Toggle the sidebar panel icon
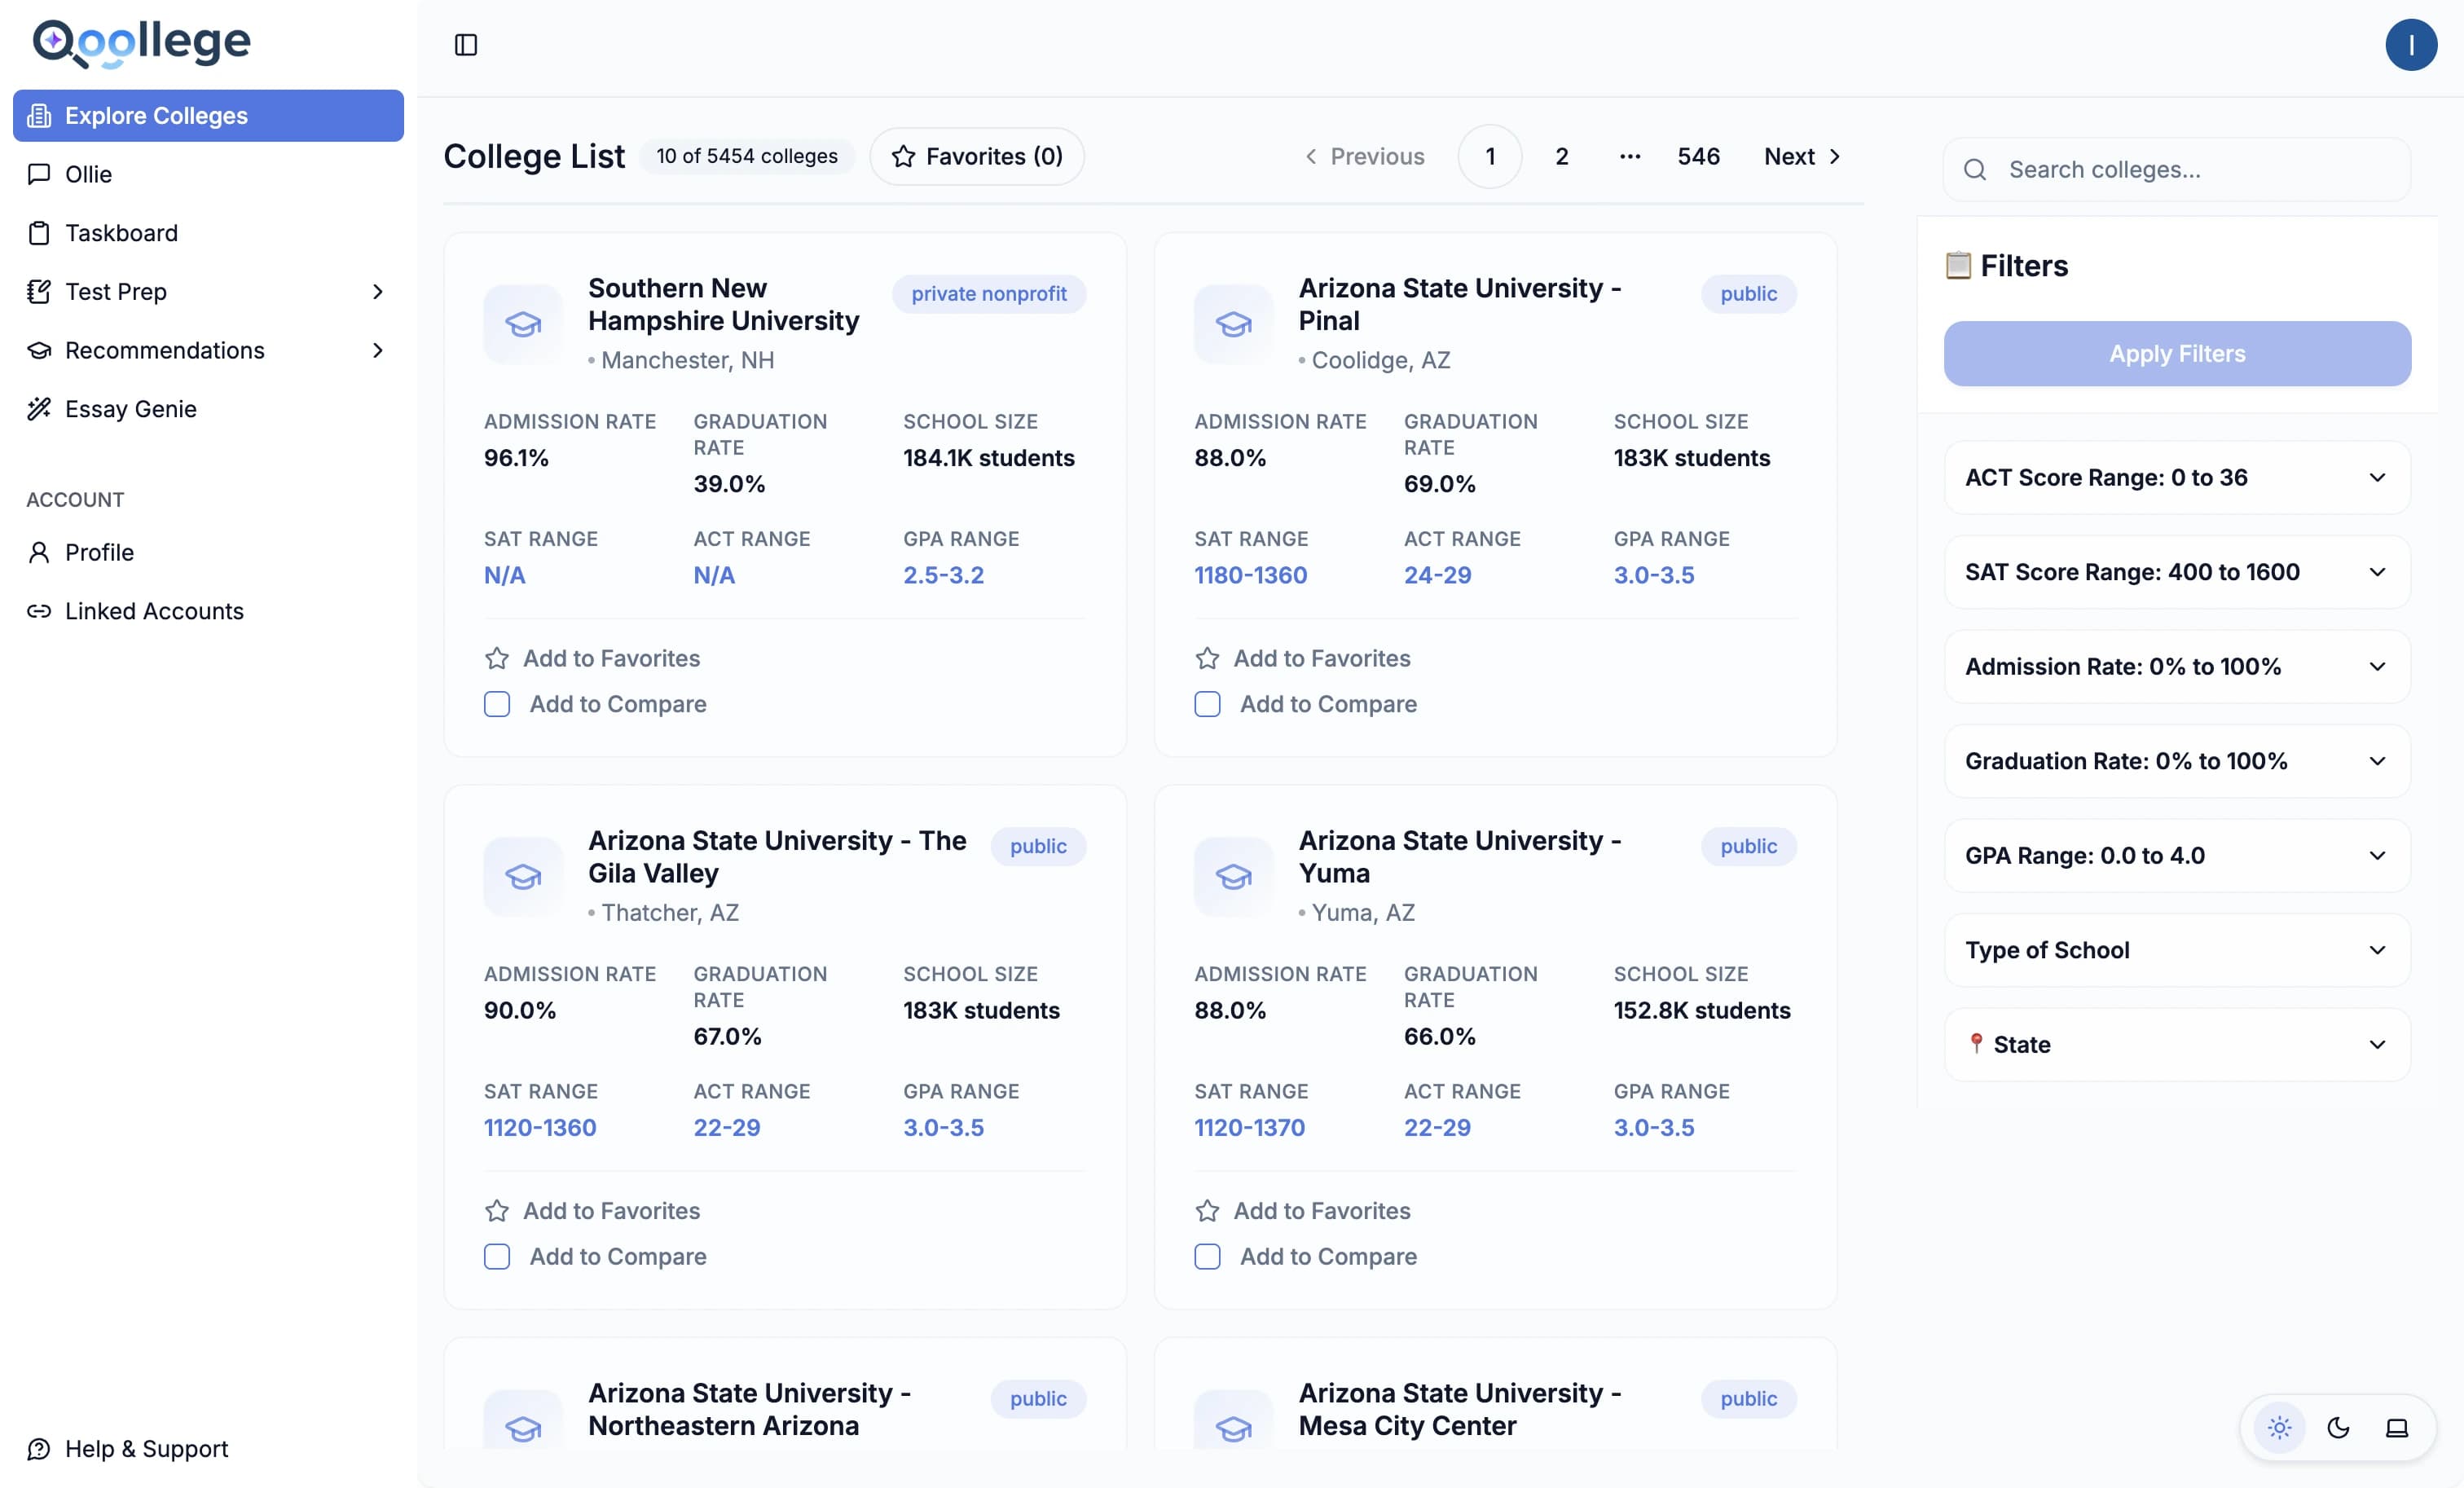 click(x=467, y=45)
